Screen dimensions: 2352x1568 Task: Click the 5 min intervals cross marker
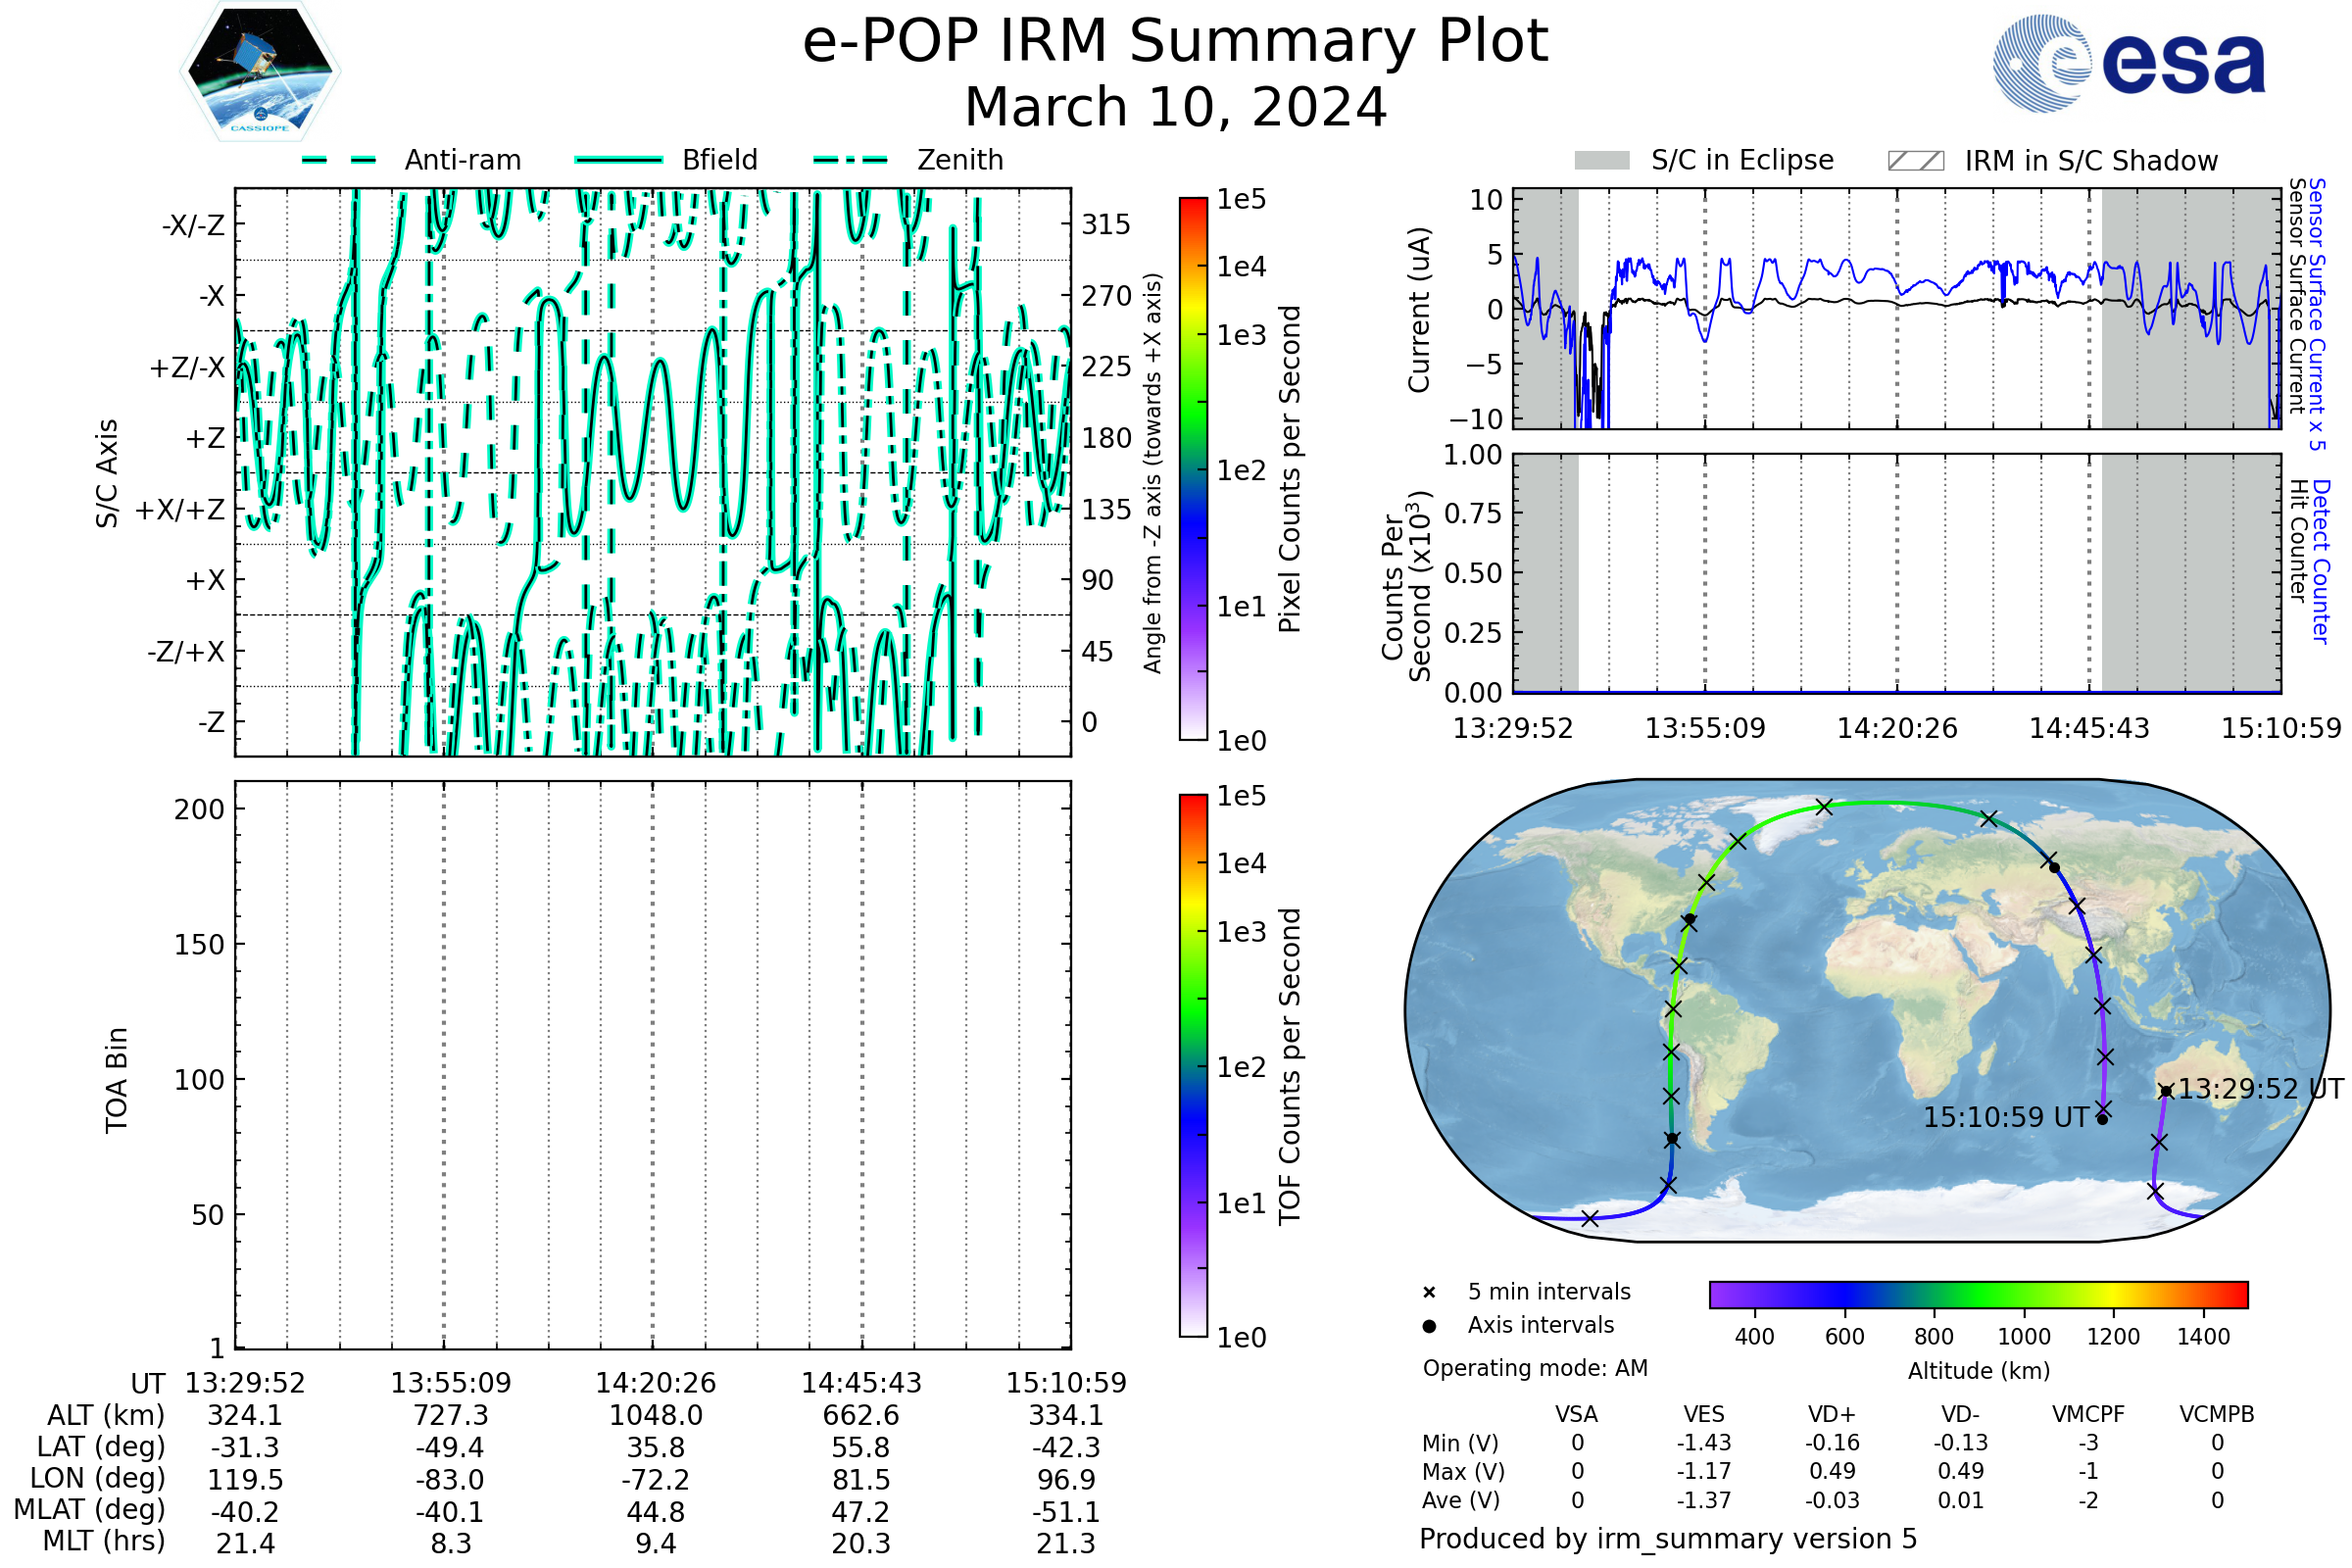pos(1429,1293)
